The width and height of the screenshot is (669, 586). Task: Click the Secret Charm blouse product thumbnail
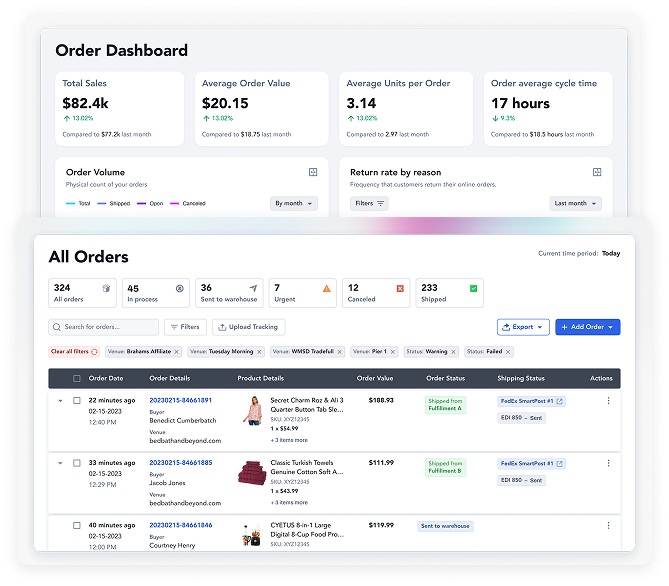coord(253,411)
